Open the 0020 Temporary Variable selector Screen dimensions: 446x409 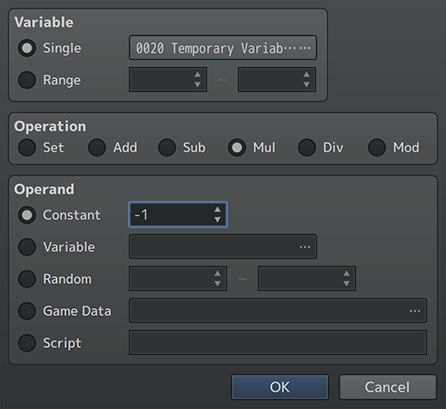[223, 48]
